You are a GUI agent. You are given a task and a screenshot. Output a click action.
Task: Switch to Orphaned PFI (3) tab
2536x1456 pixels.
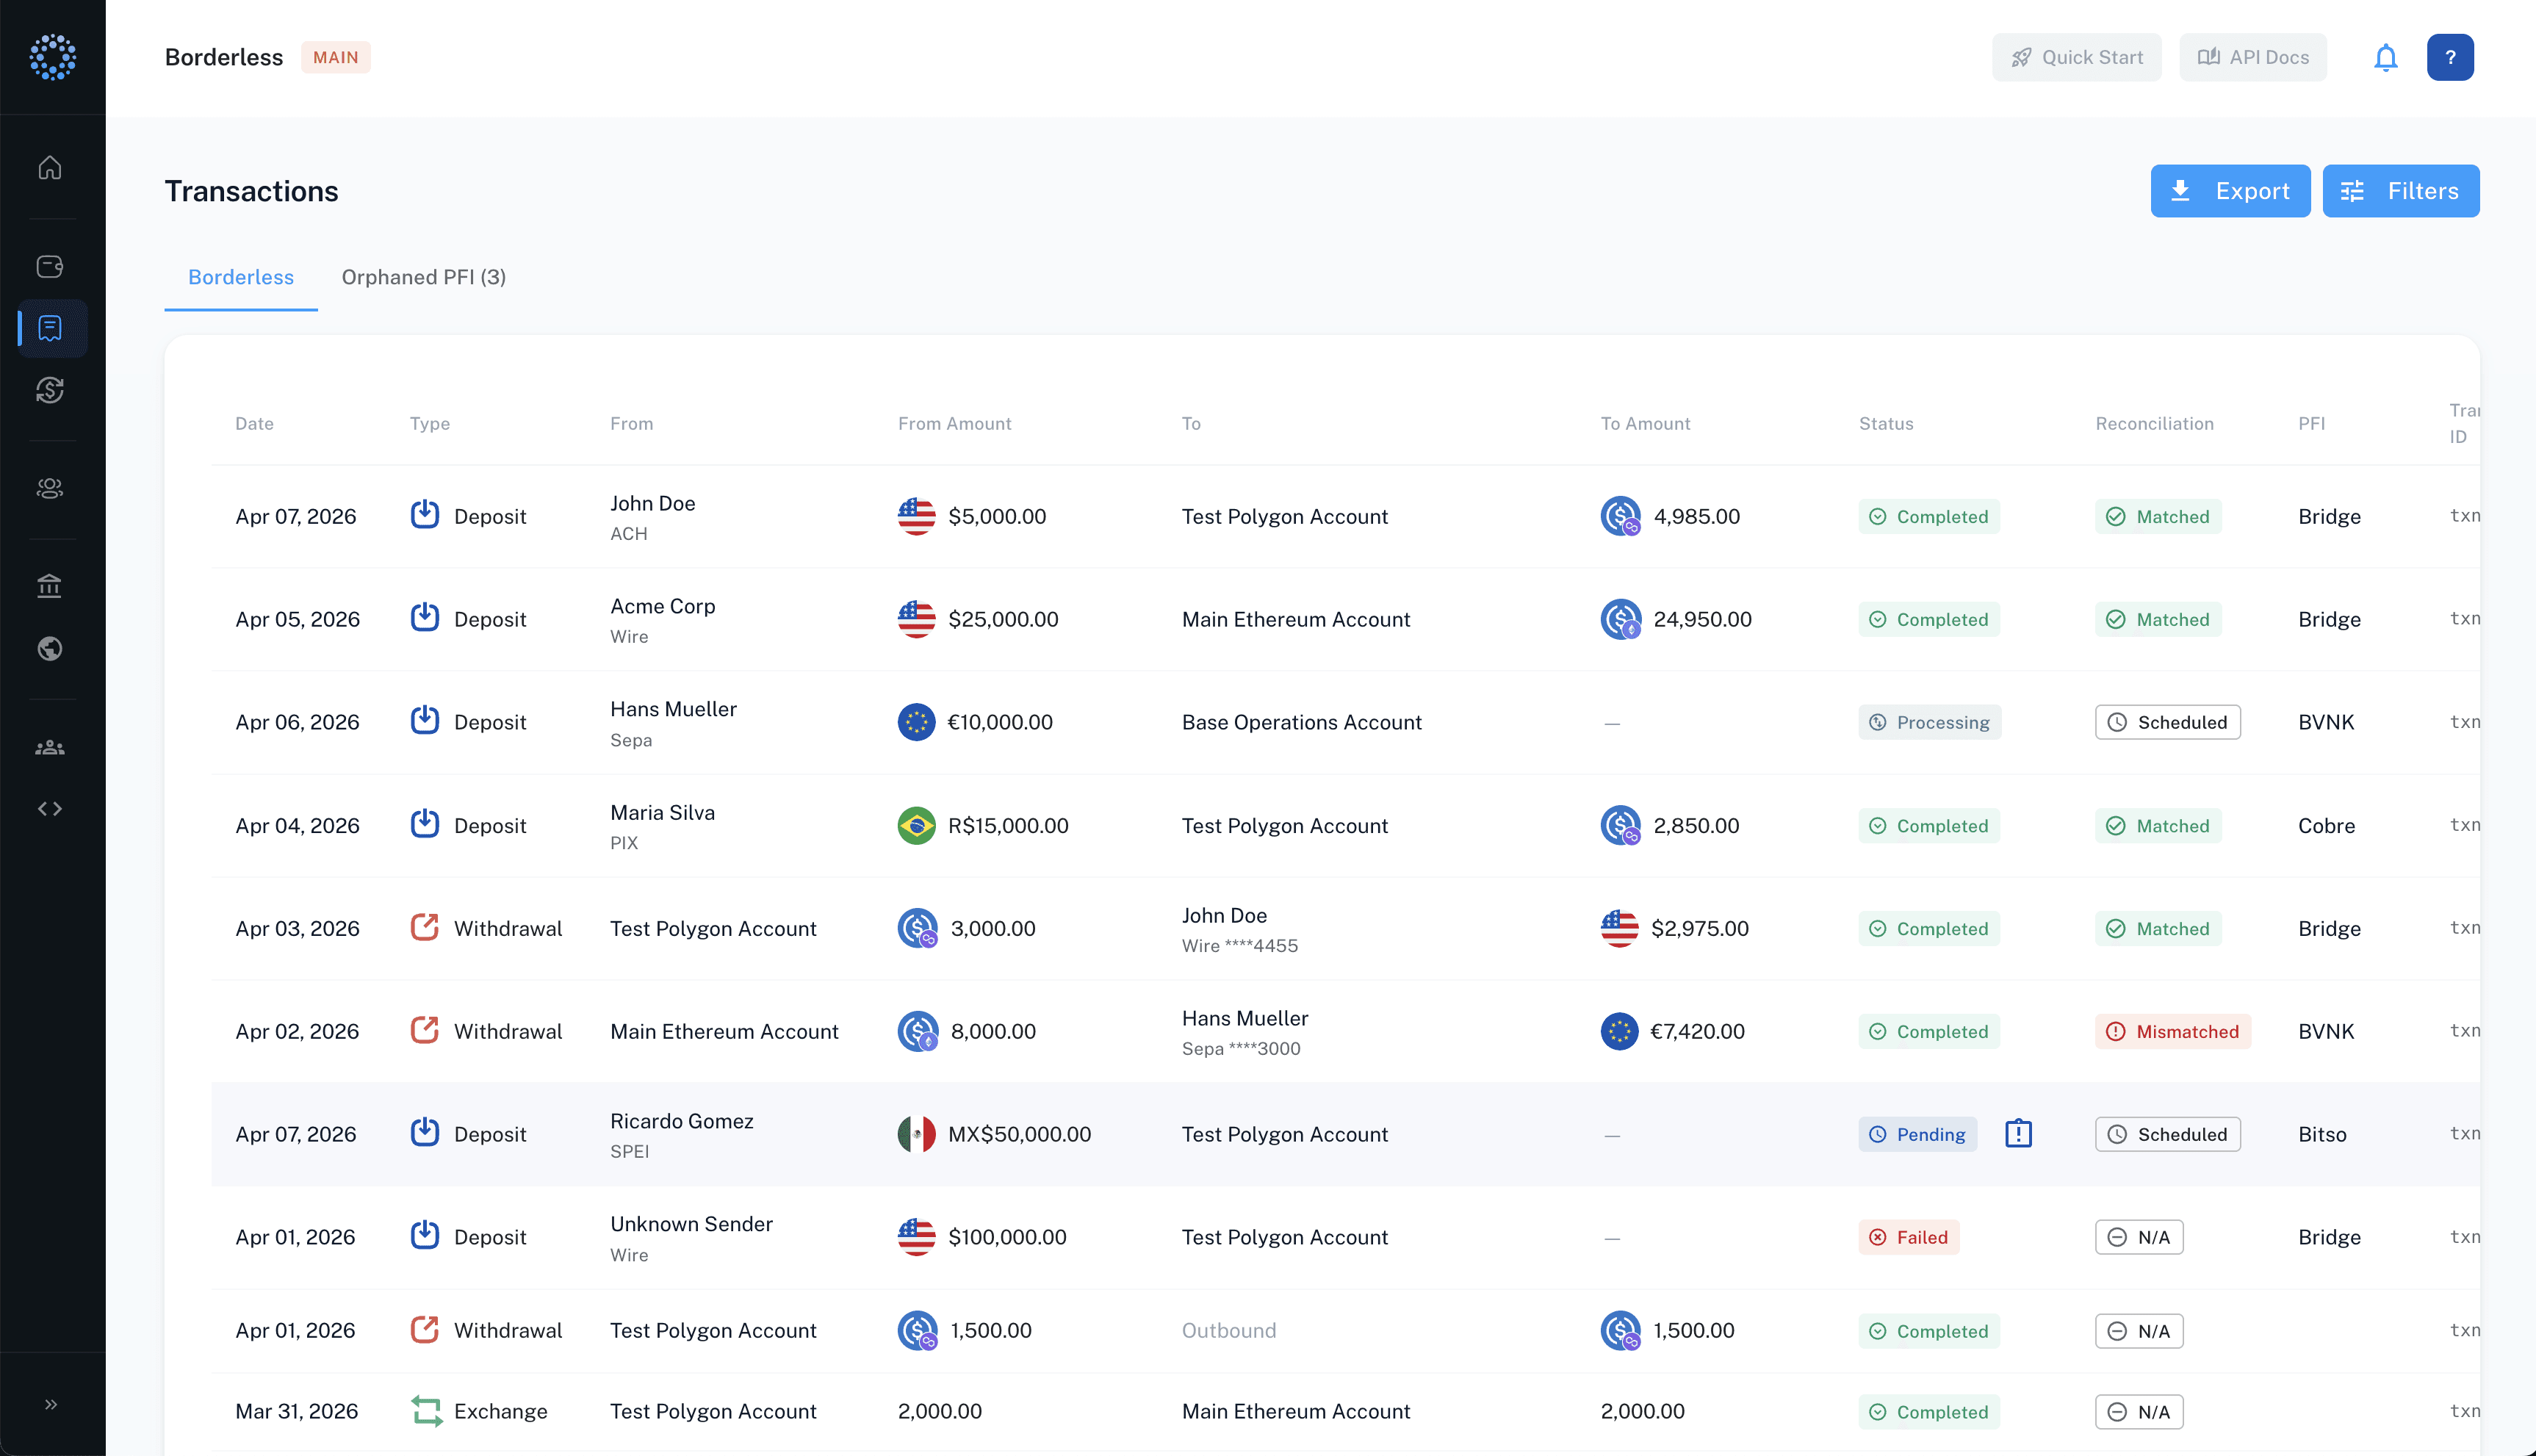(423, 277)
